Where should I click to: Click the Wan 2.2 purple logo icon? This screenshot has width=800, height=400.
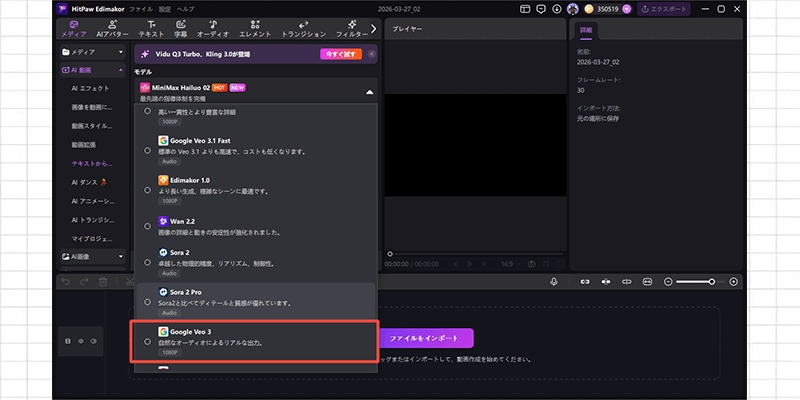[163, 221]
